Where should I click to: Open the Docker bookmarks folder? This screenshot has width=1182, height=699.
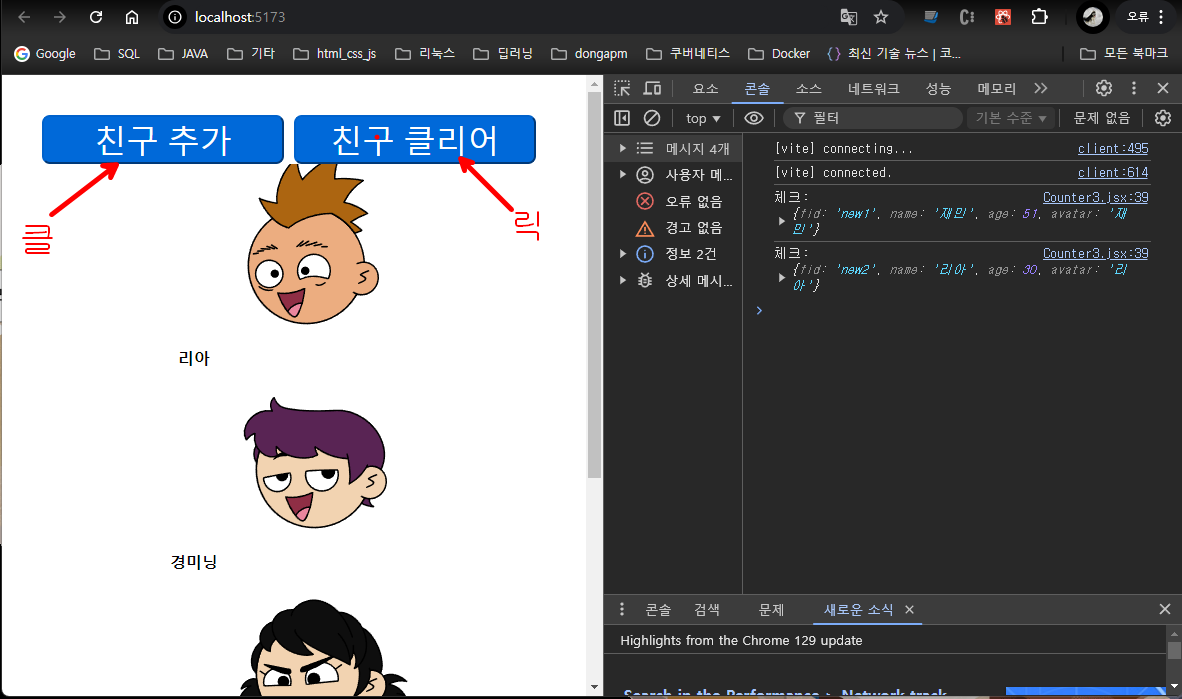(x=779, y=54)
